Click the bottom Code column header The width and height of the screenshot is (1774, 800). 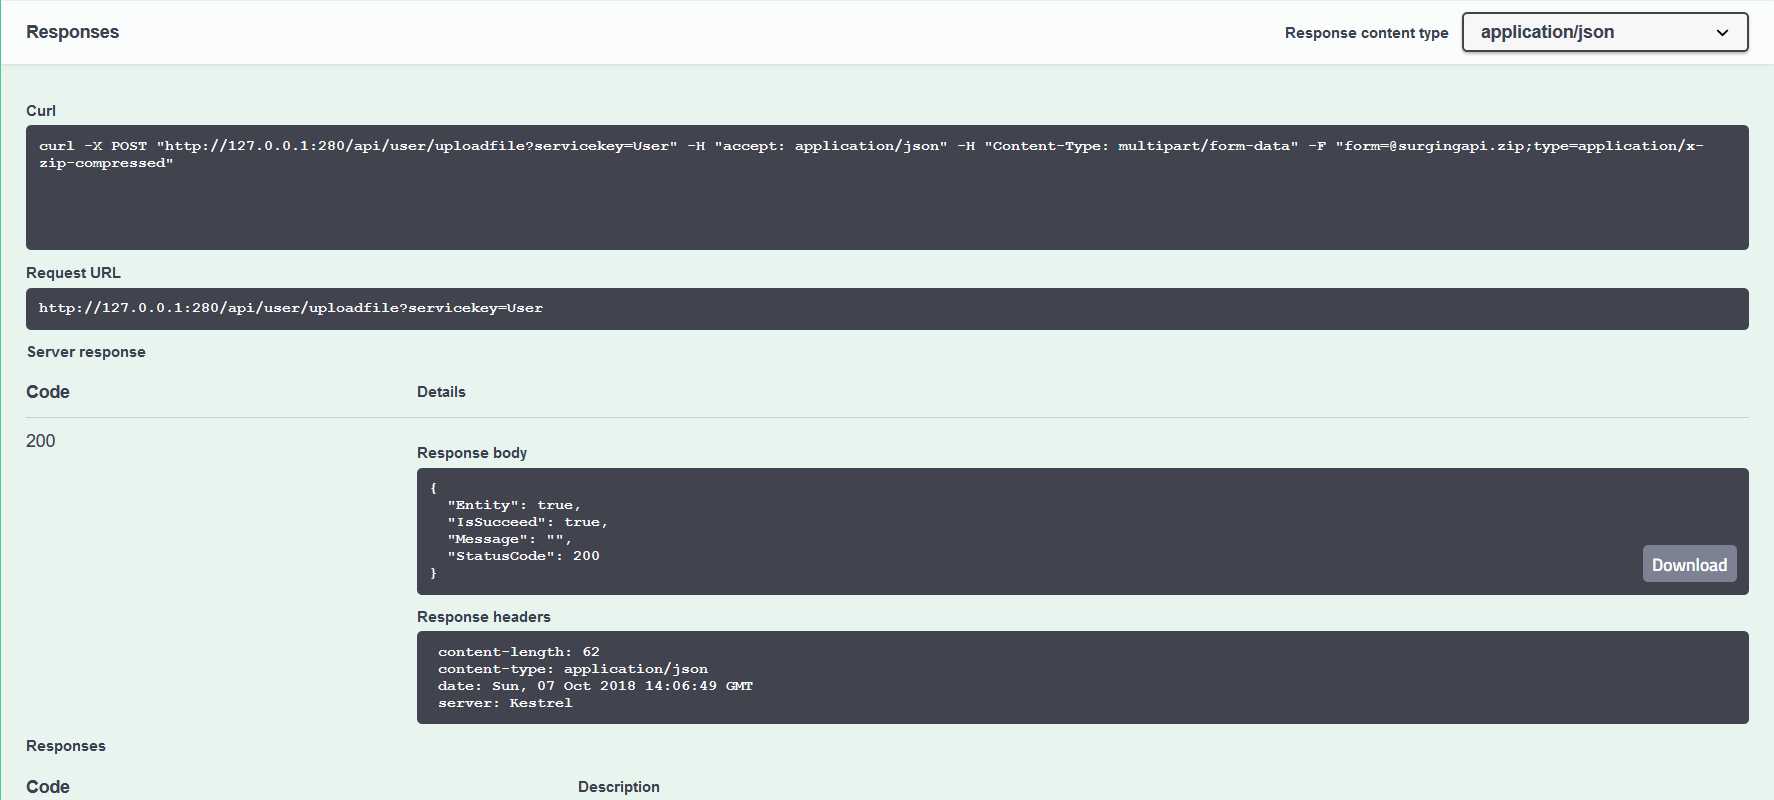tap(48, 787)
